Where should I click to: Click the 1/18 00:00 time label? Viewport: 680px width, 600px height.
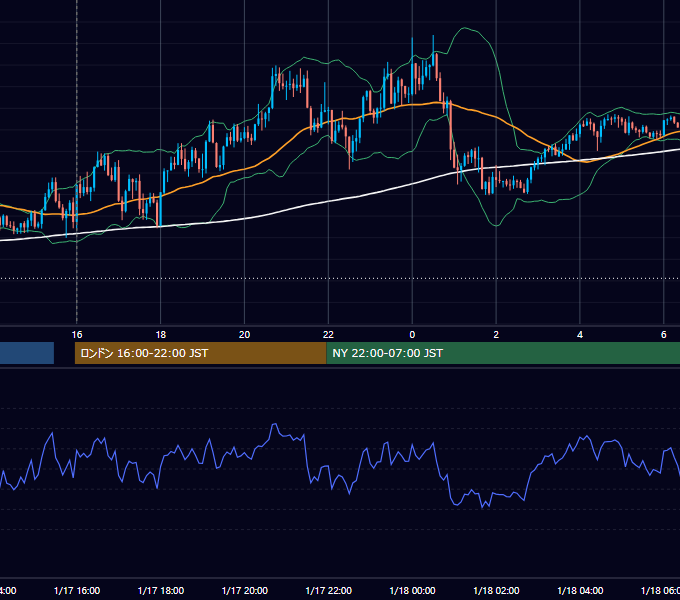(412, 590)
